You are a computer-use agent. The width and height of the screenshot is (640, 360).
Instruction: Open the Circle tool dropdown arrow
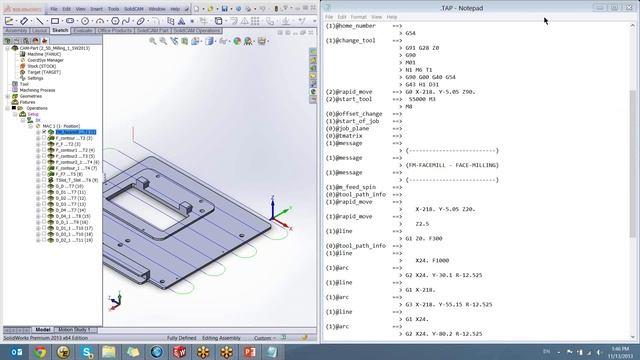(92, 21)
